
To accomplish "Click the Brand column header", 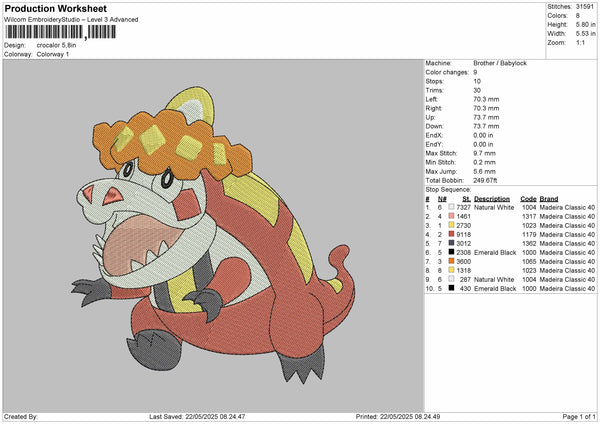I will (x=549, y=199).
